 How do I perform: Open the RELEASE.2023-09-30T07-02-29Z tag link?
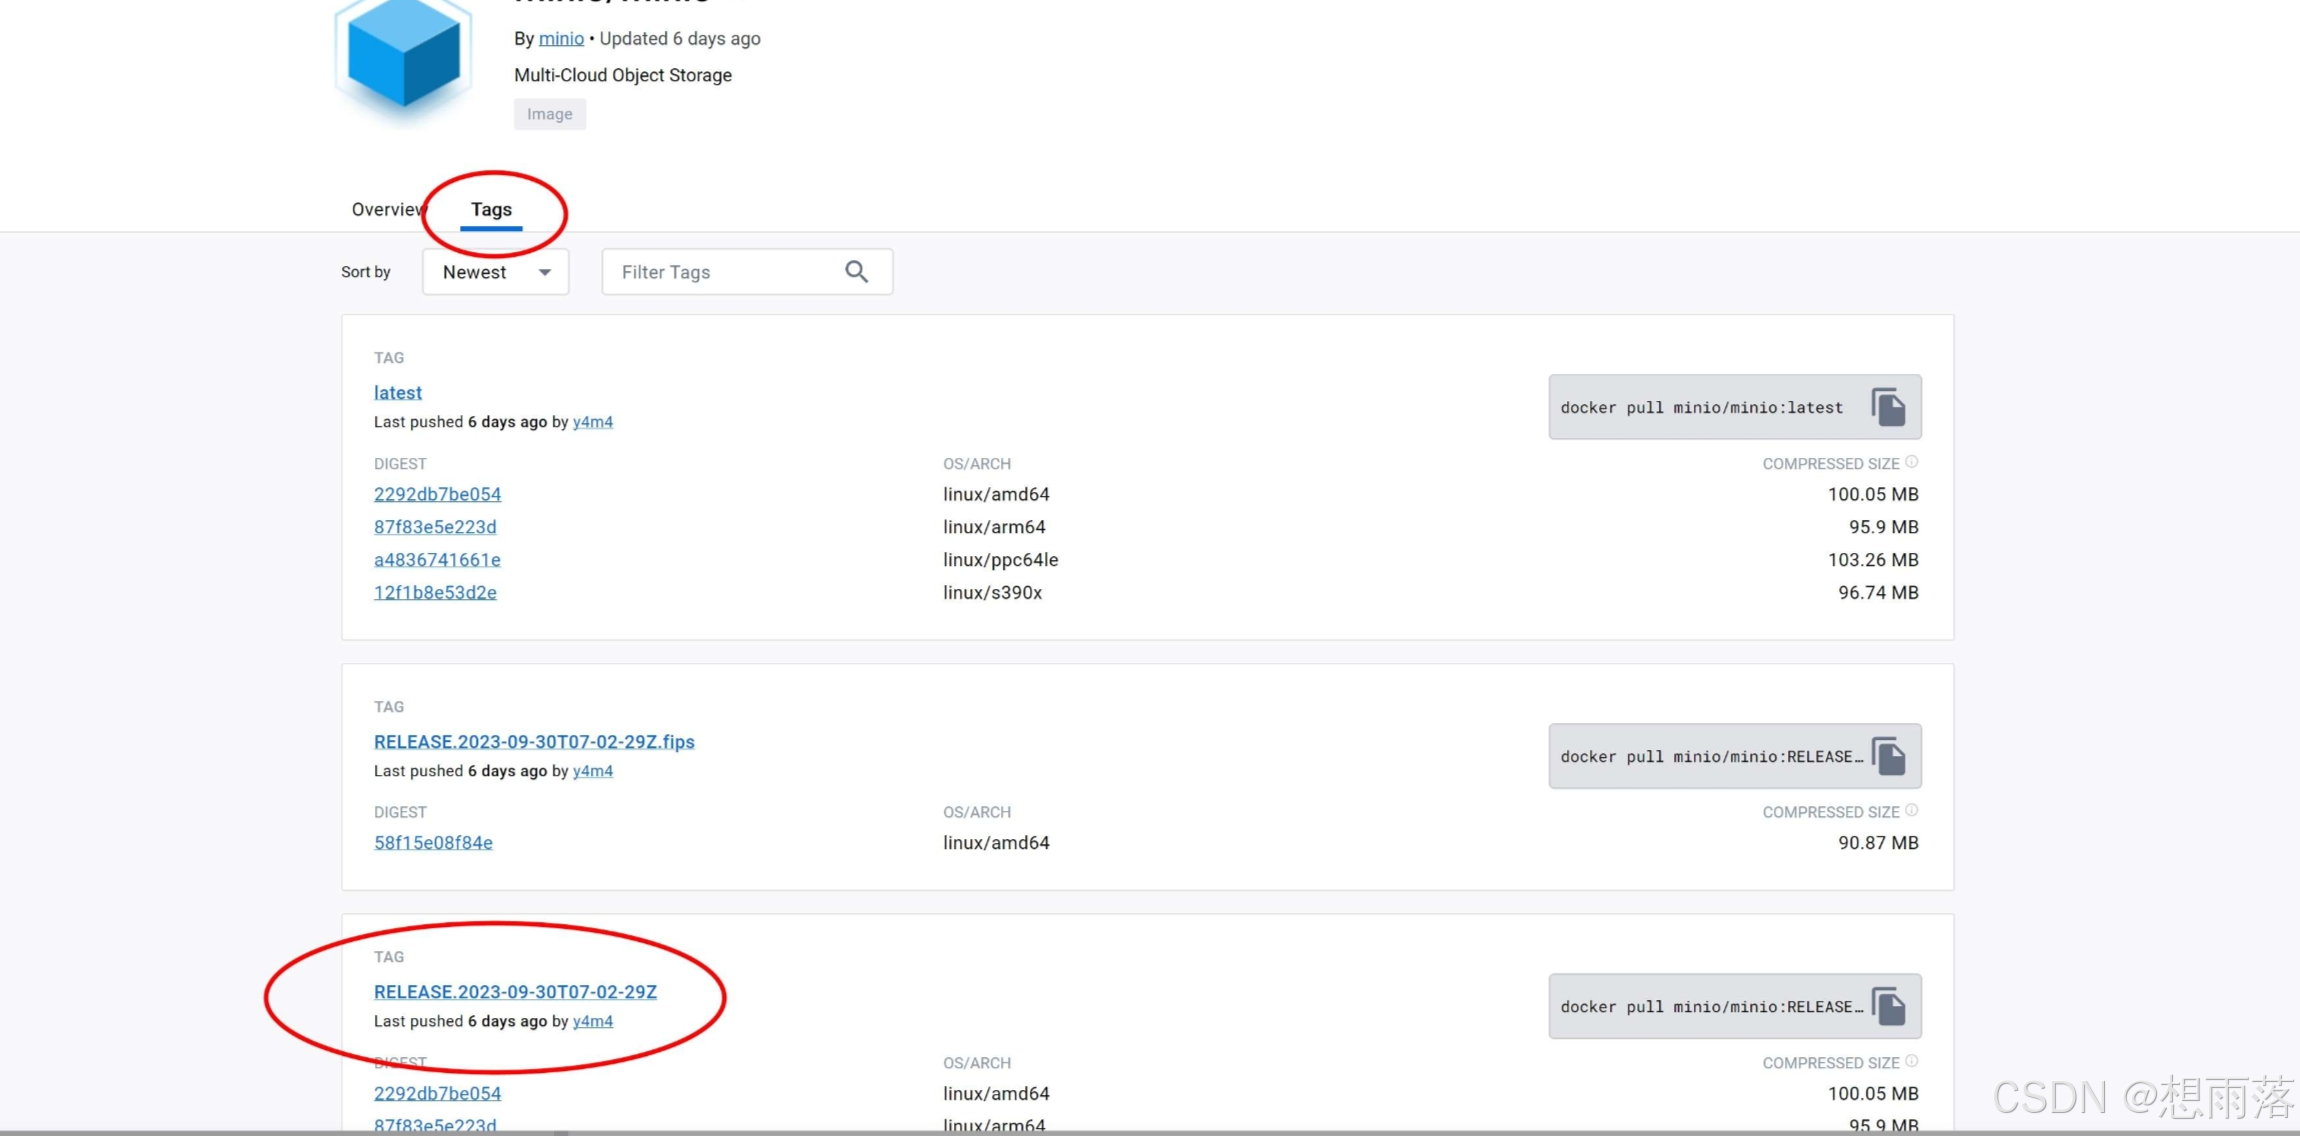pyautogui.click(x=515, y=992)
